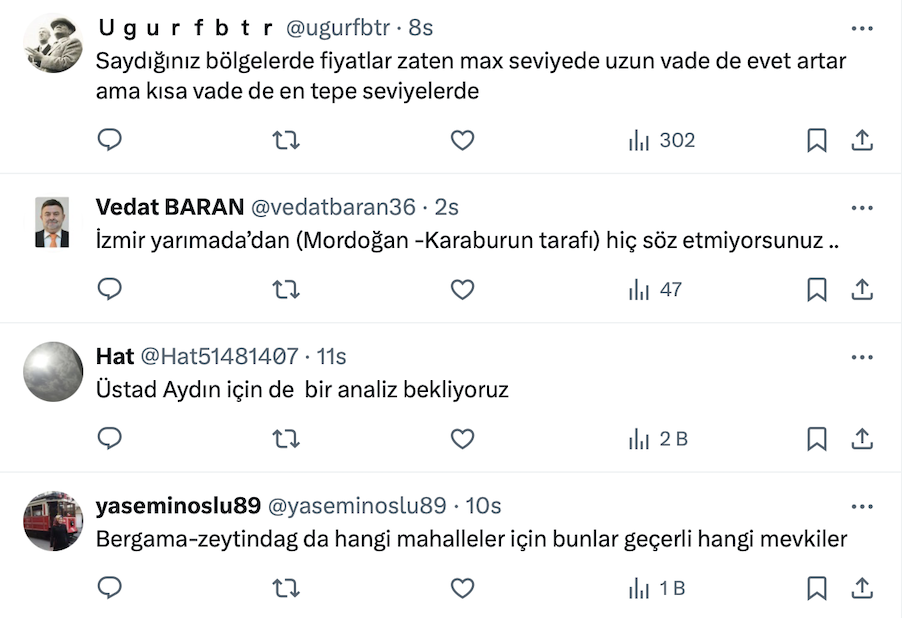Screen dimensions: 902x618
Task: Retweet Vedat BARAN's reply
Action: click(286, 290)
